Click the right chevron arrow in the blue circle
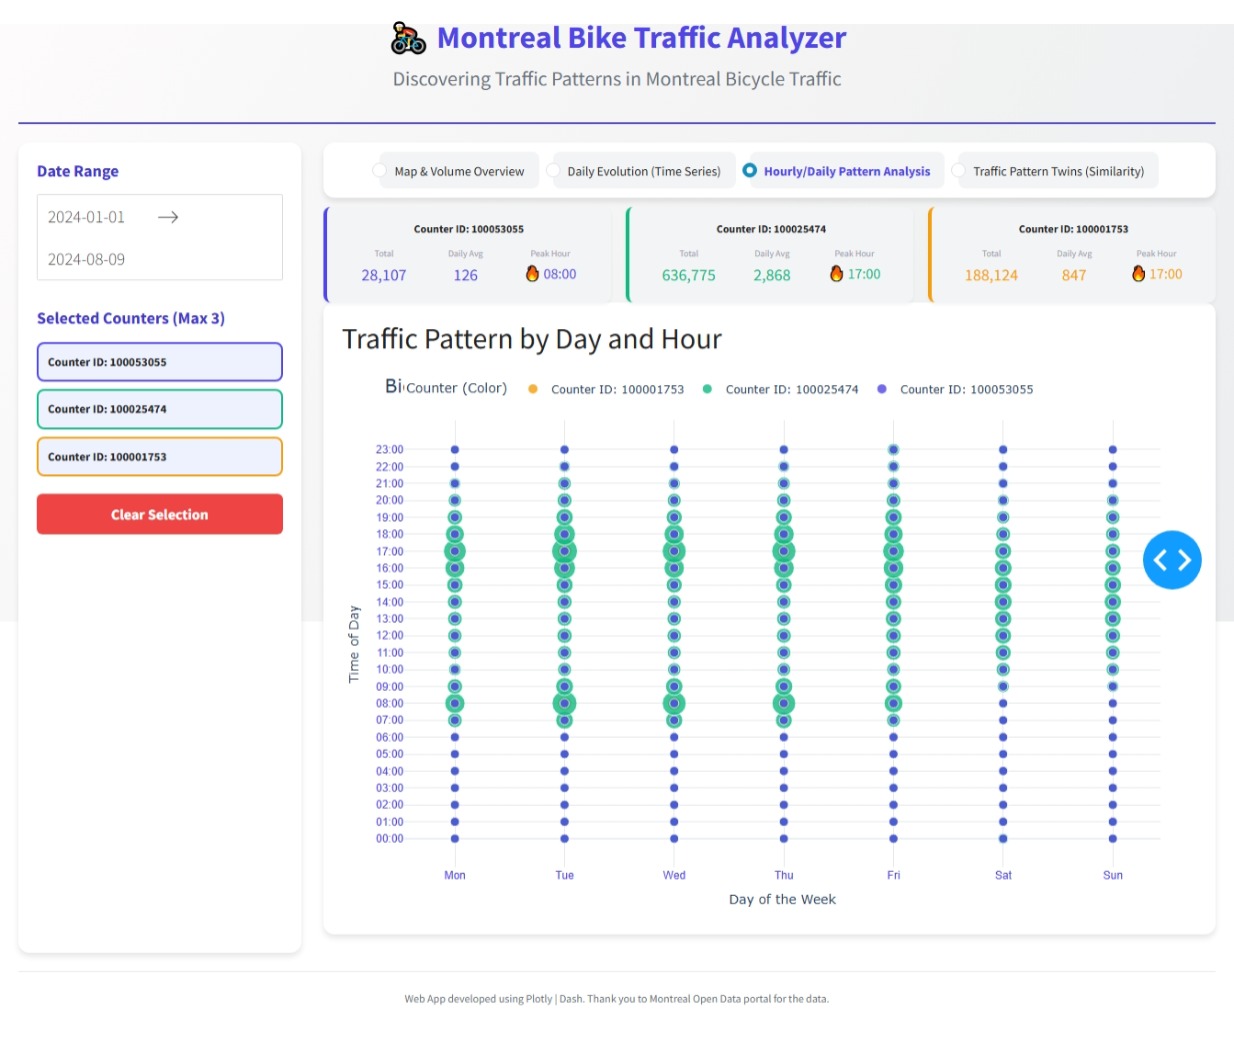1234x1042 pixels. tap(1184, 560)
